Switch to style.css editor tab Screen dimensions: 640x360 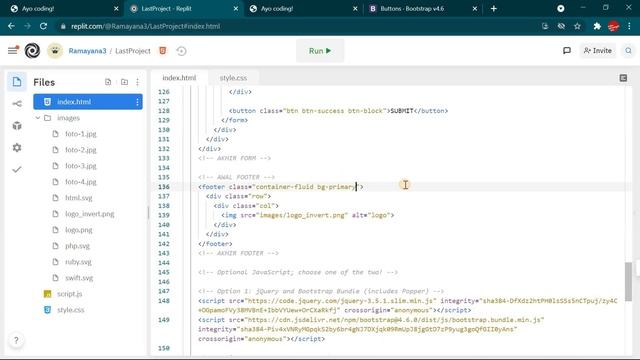click(233, 78)
